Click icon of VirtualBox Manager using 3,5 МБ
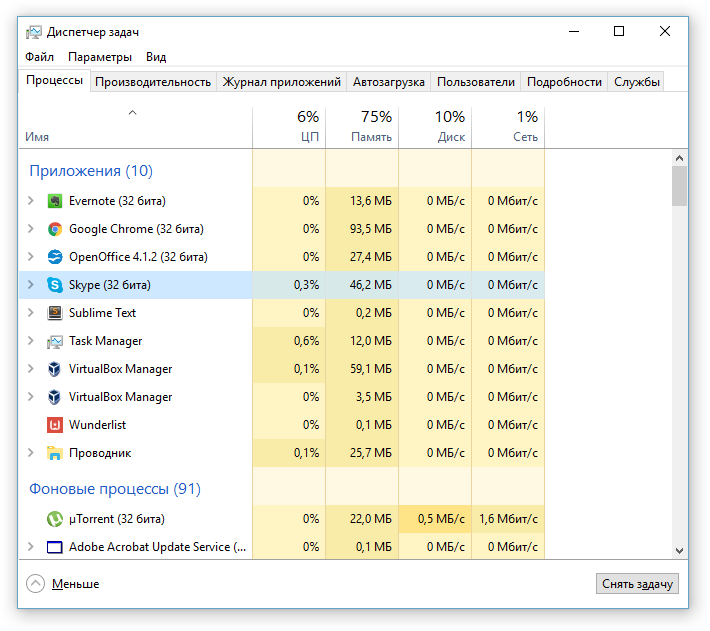The width and height of the screenshot is (710, 631). click(55, 397)
